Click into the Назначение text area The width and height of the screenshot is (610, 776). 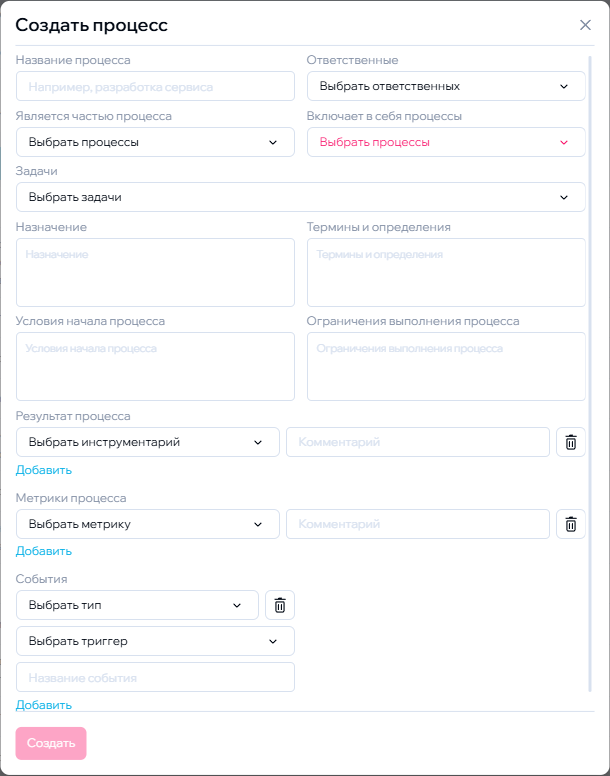155,272
